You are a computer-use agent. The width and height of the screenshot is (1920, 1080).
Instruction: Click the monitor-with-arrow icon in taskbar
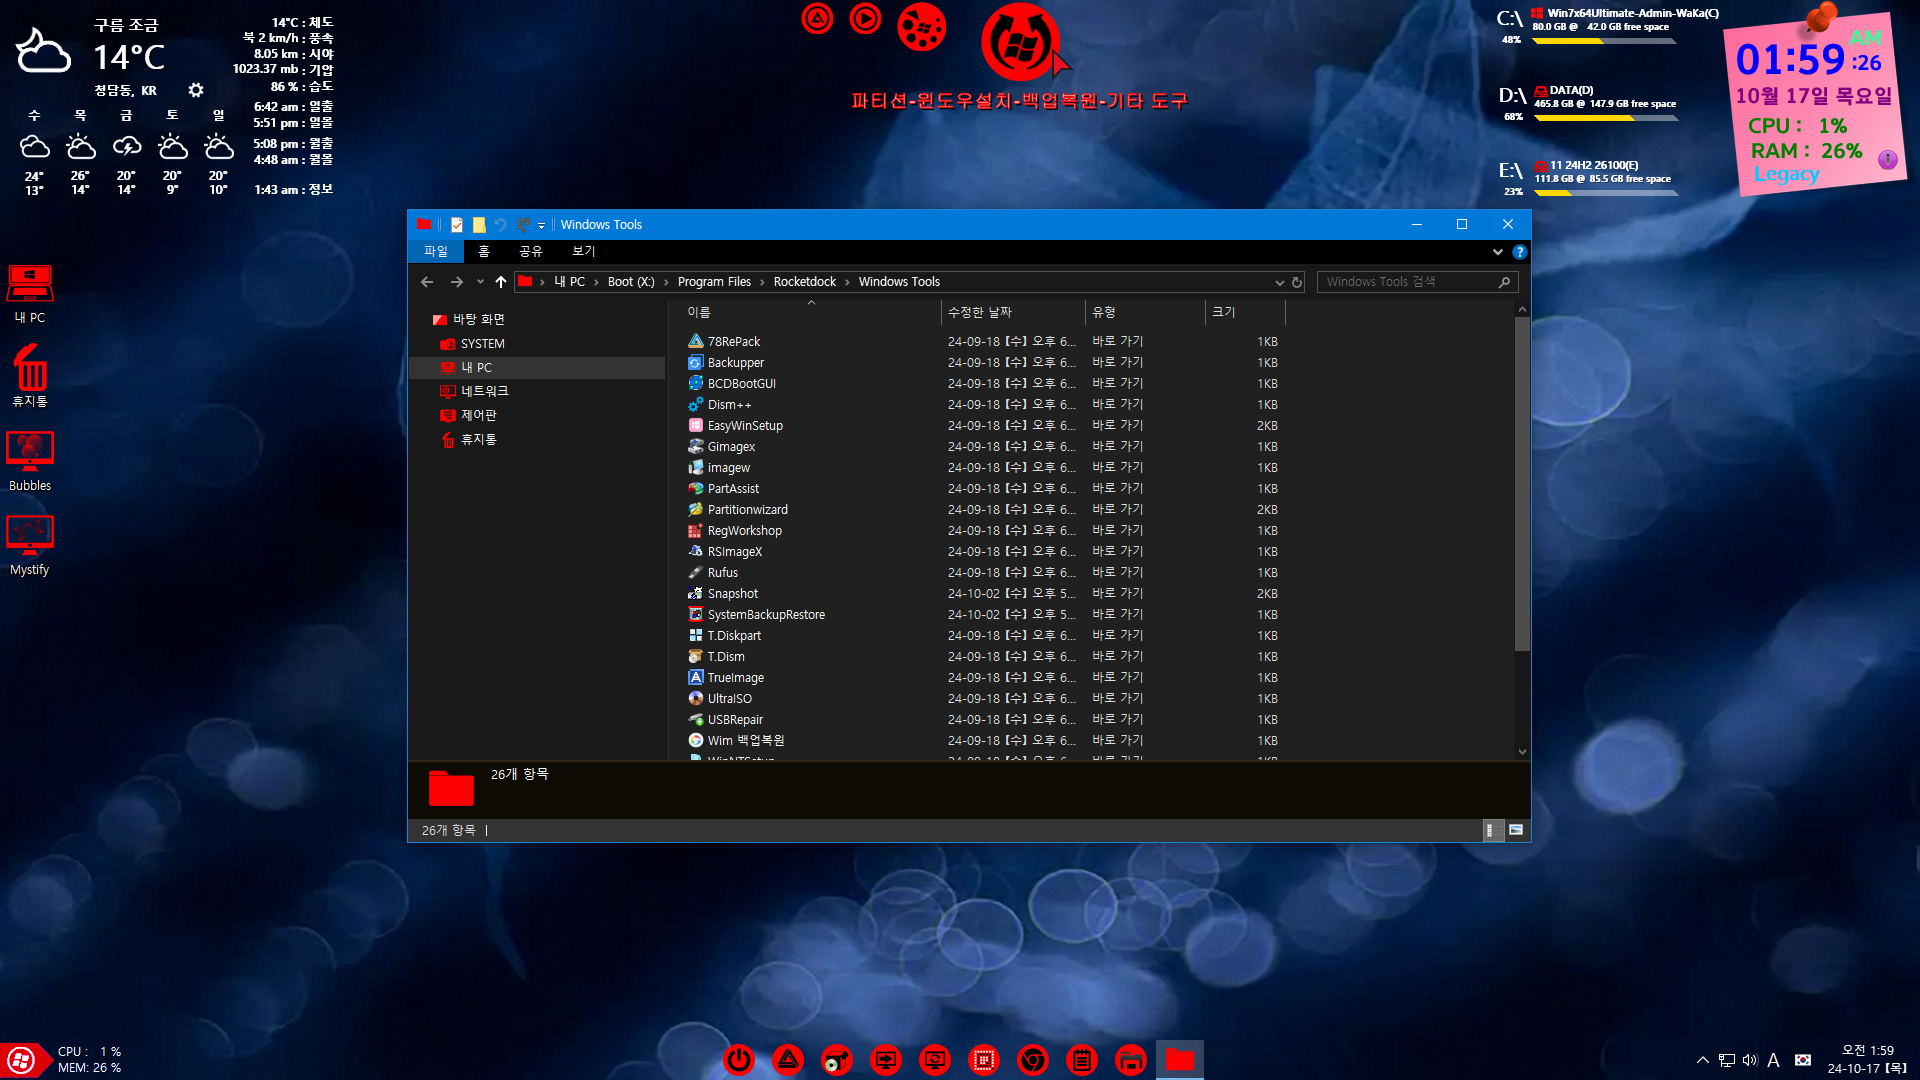click(x=886, y=1060)
